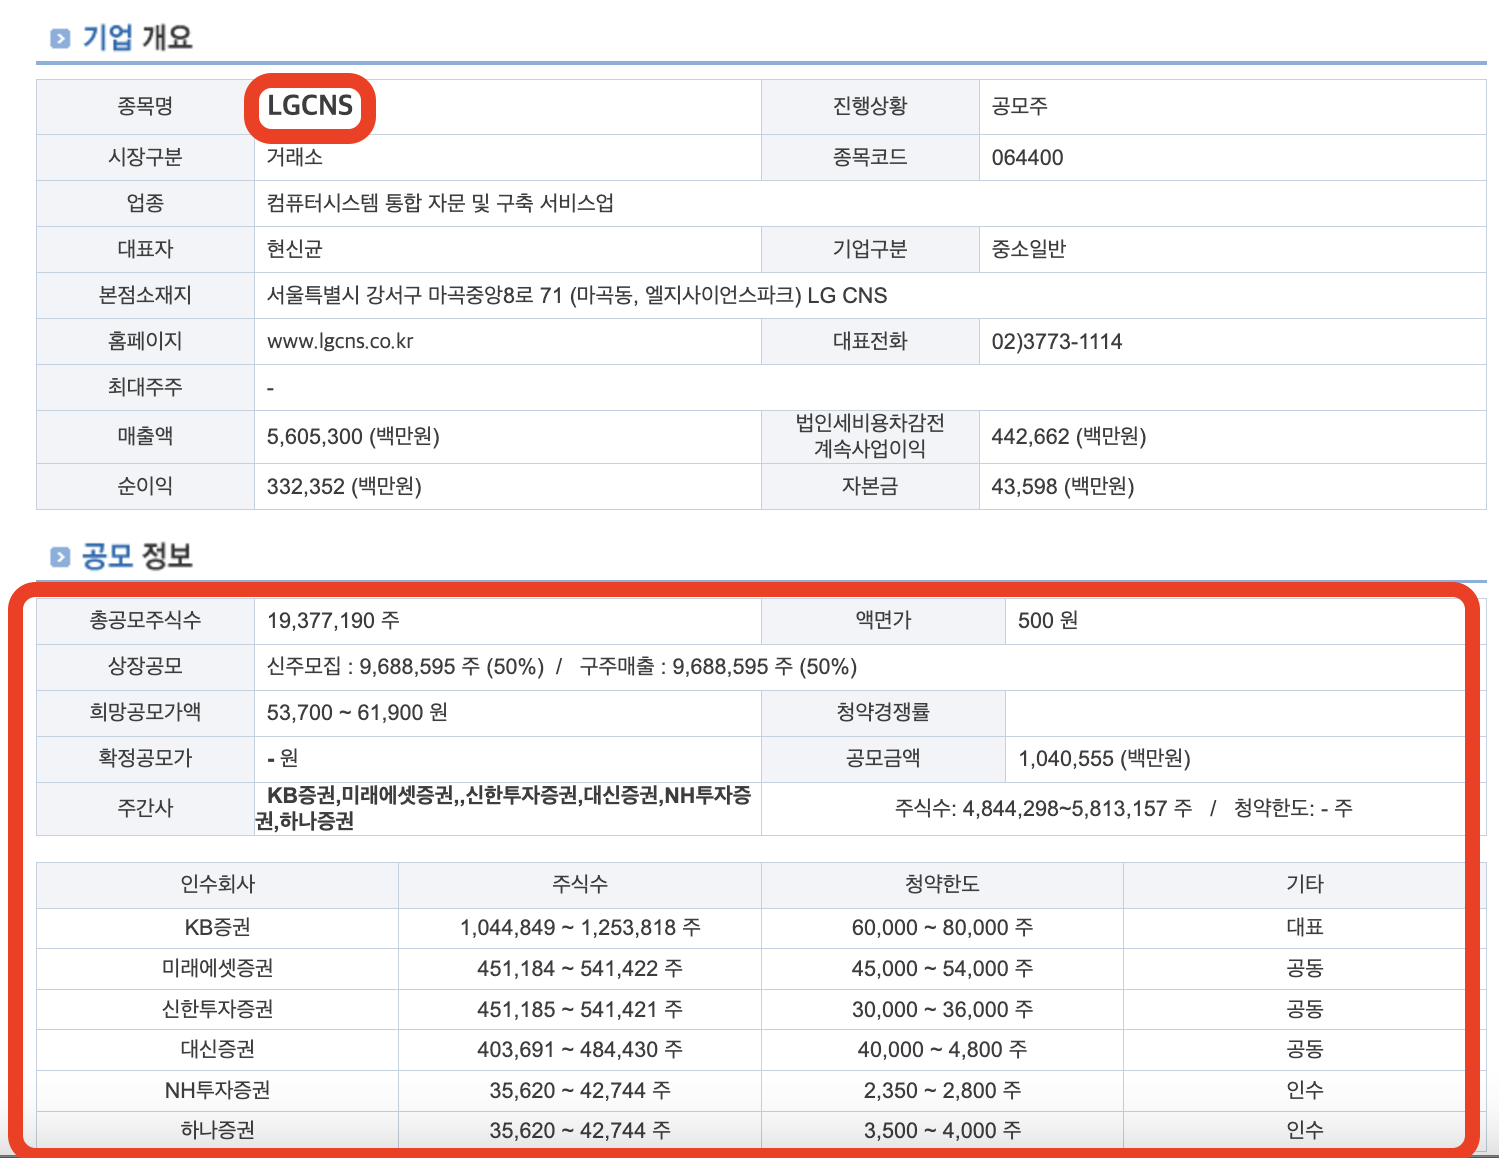This screenshot has width=1499, height=1158.
Task: Click limit 3,500 ~ 4,000 주
Action: click(x=942, y=1130)
